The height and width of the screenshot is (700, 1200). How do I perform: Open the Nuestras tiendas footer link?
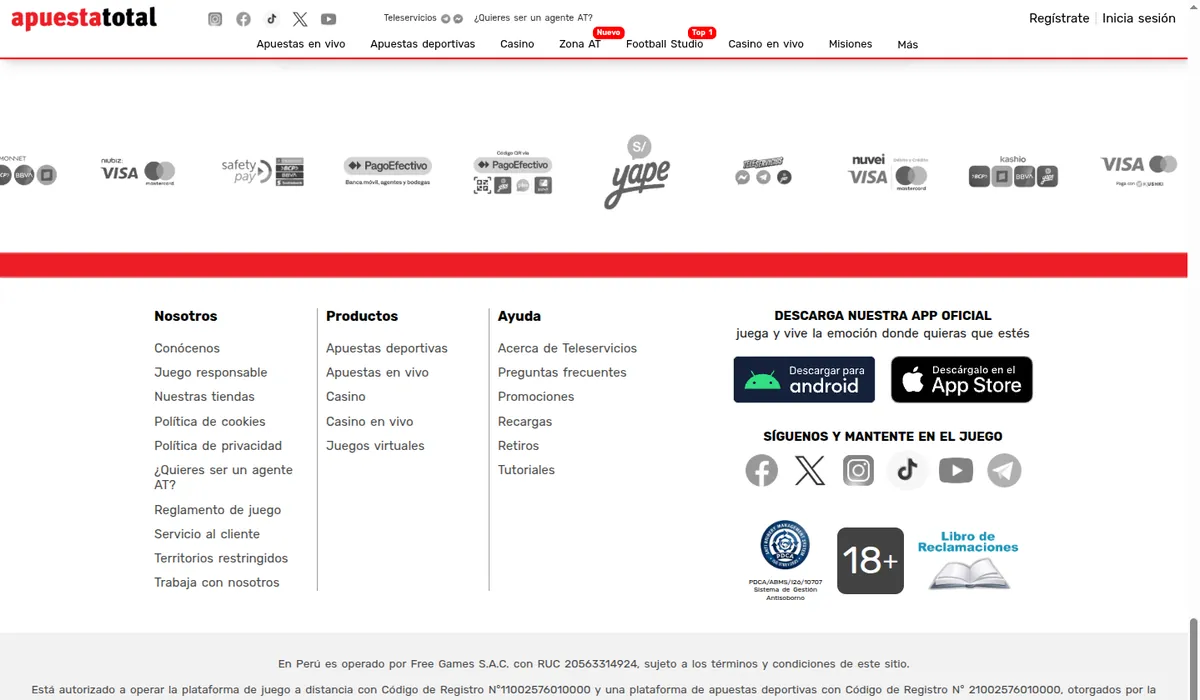204,397
